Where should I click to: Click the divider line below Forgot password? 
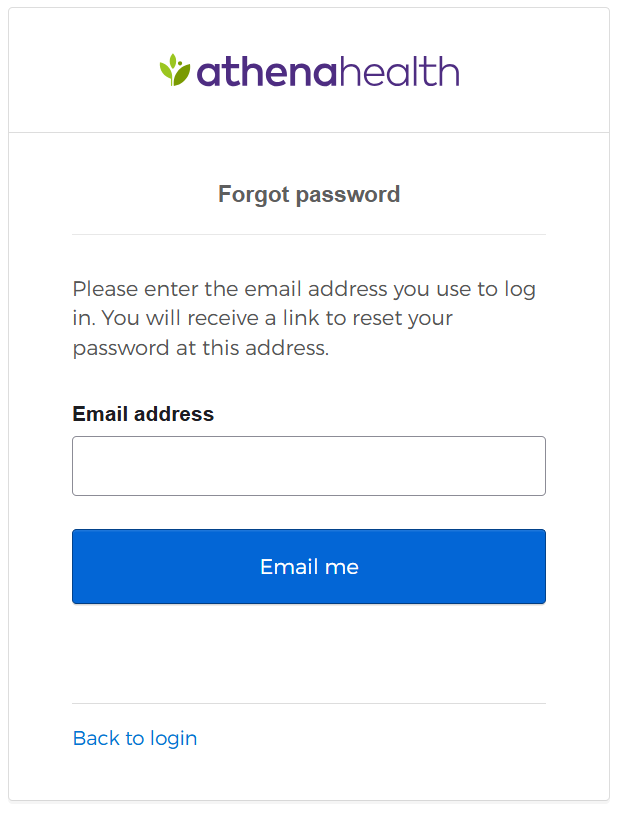pyautogui.click(x=309, y=235)
